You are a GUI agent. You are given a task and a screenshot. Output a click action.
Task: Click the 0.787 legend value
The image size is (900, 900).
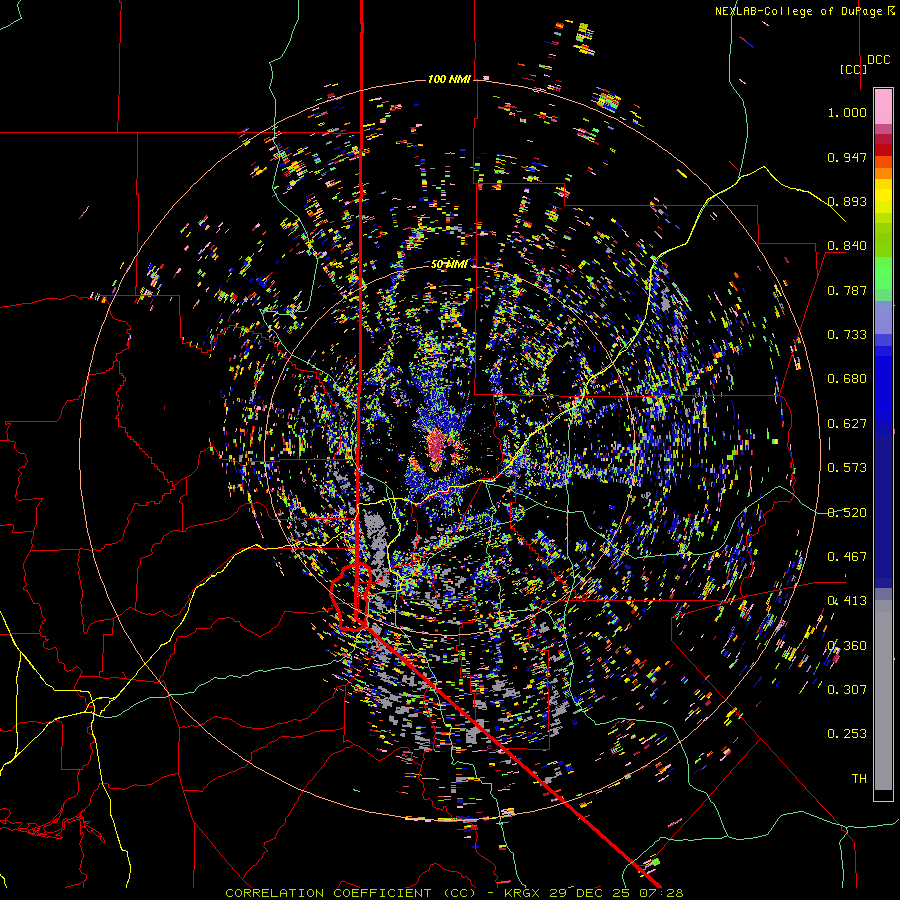(847, 290)
